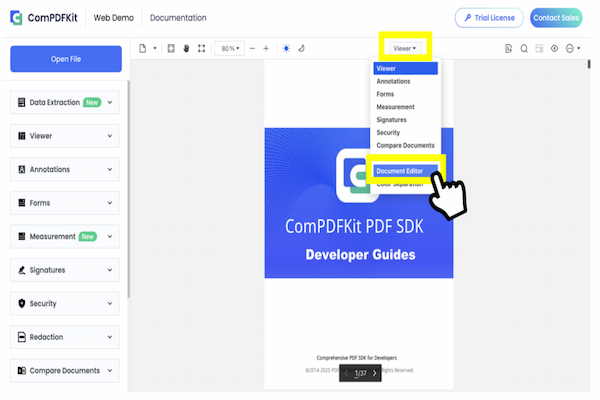
Task: Toggle the dark theme moon icon
Action: tap(302, 49)
